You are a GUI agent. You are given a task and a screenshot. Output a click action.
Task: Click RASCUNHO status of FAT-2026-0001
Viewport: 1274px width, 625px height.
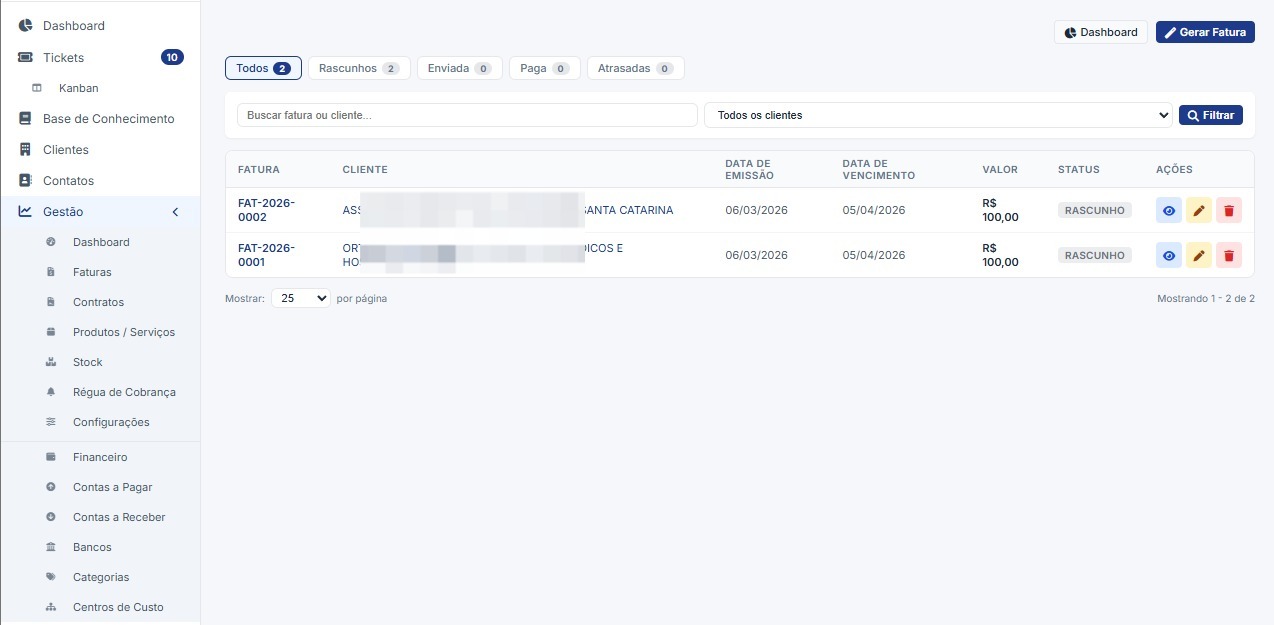pyautogui.click(x=1095, y=255)
